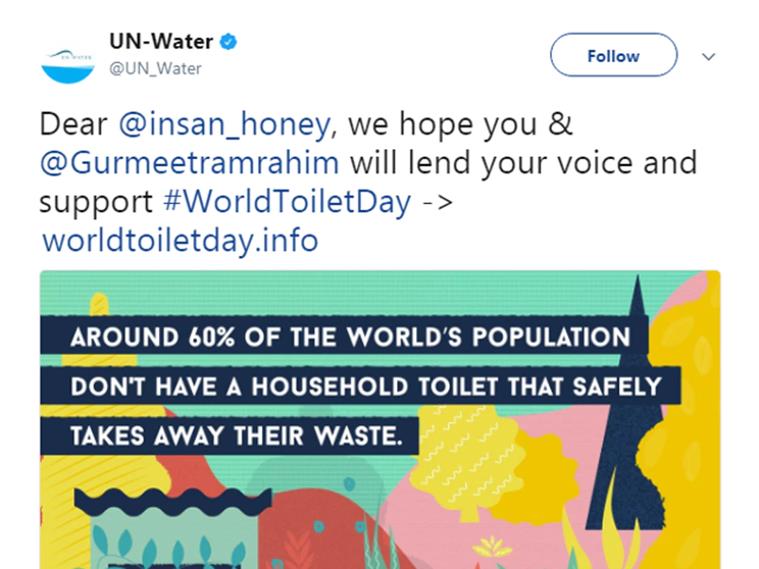
Task: Select the #WorldToiletDay hashtag
Action: [288, 202]
